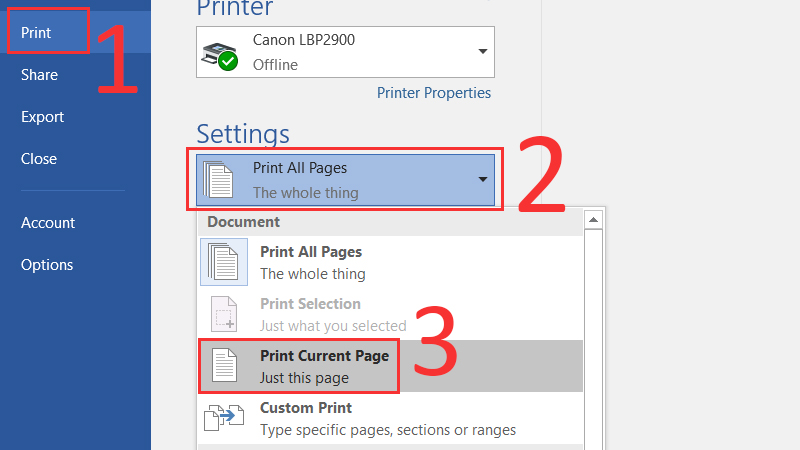Click the Custom Print pages icon

224,418
